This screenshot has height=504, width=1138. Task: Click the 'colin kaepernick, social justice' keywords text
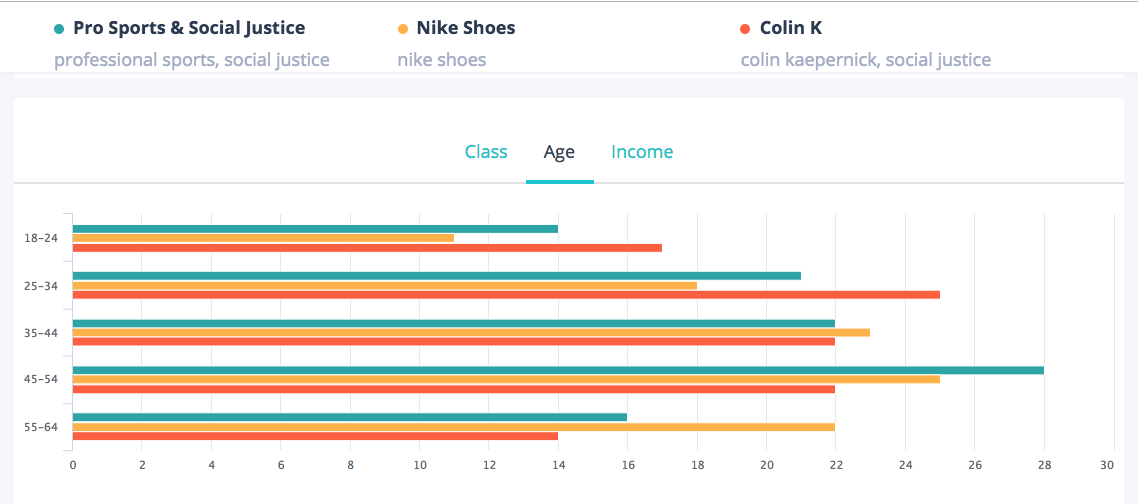866,60
